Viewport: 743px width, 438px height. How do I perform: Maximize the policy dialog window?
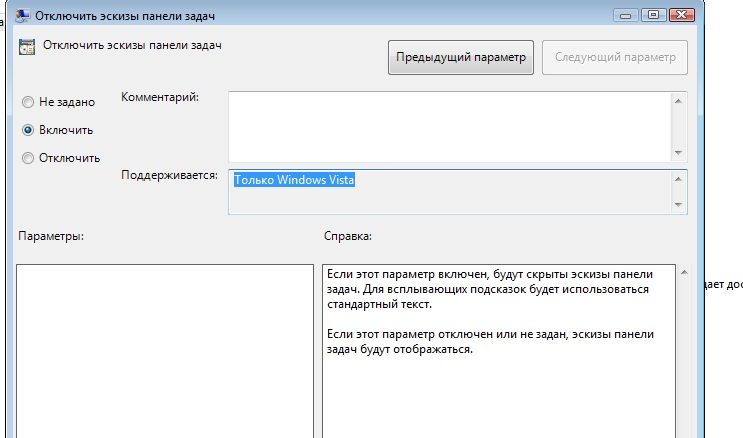coord(653,15)
